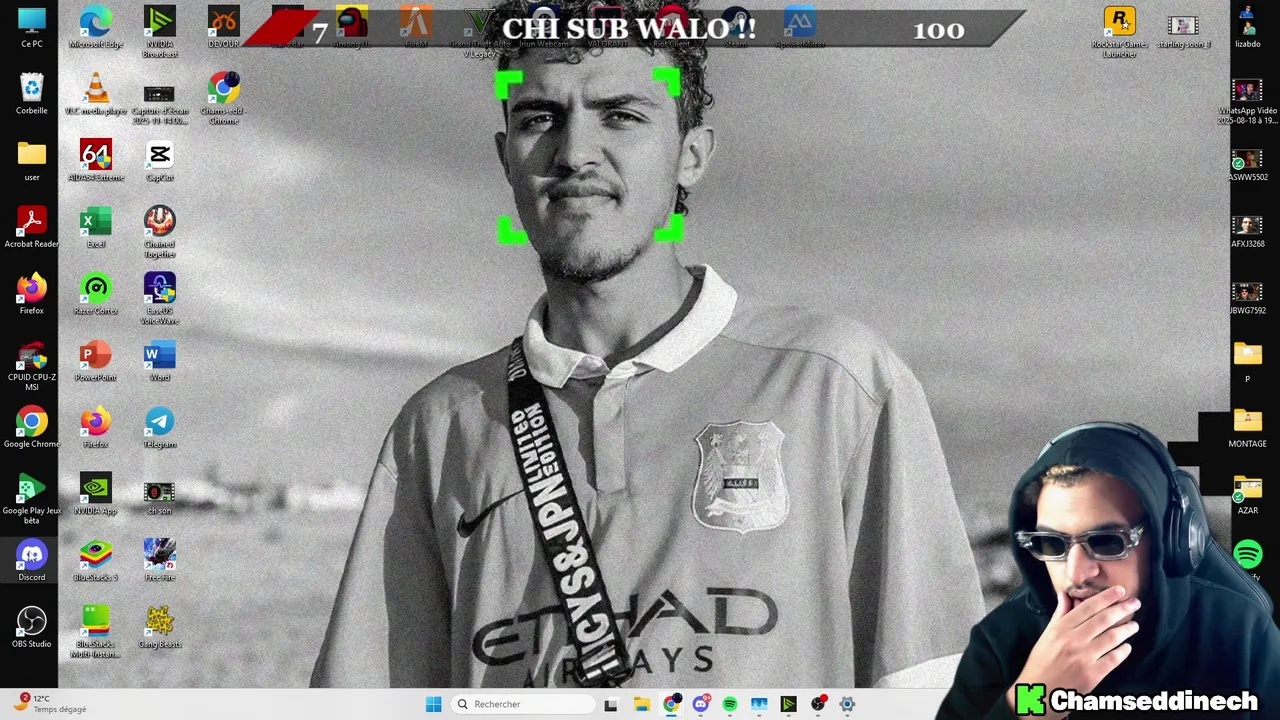Open Gang Beasts game icon

159,627
